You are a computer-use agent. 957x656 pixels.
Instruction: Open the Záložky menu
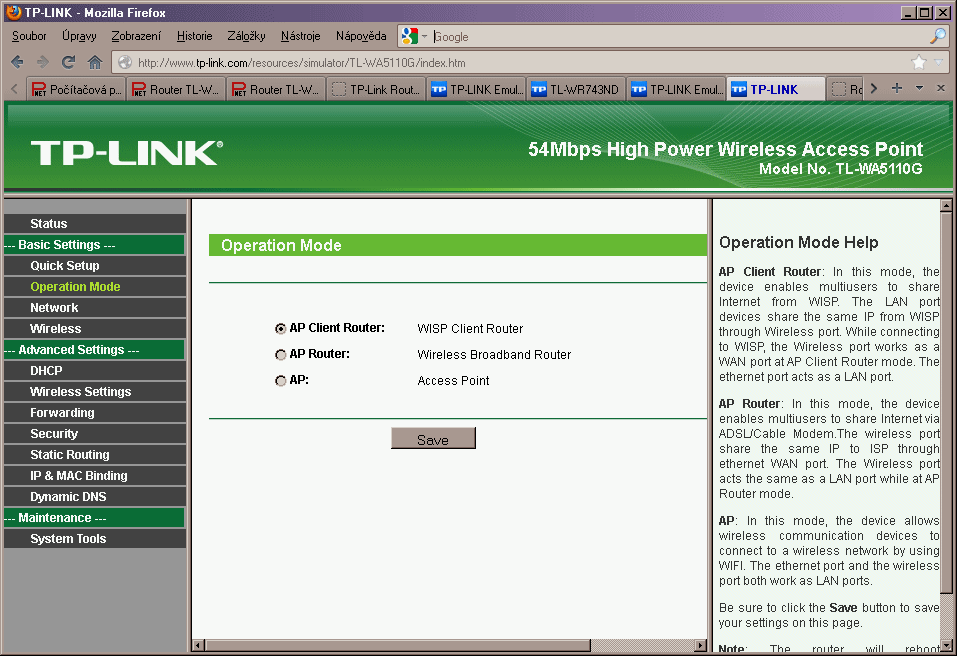246,36
